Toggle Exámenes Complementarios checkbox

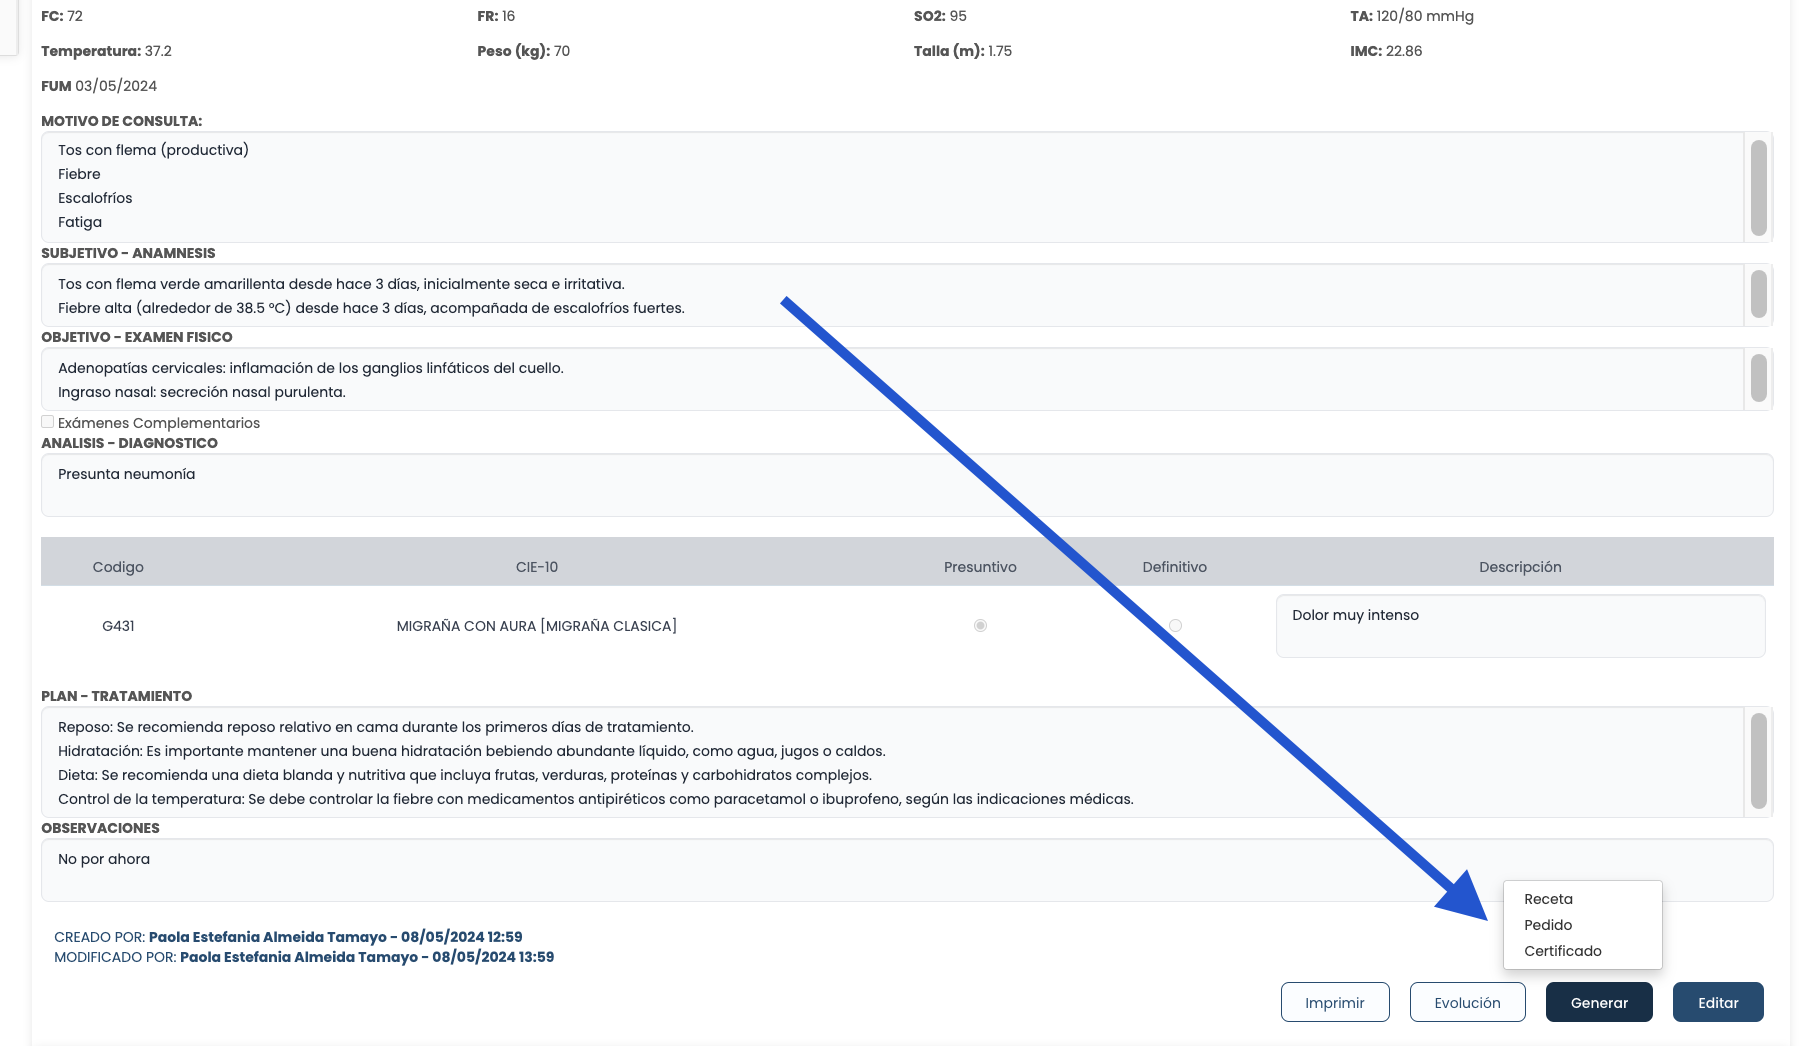[47, 422]
